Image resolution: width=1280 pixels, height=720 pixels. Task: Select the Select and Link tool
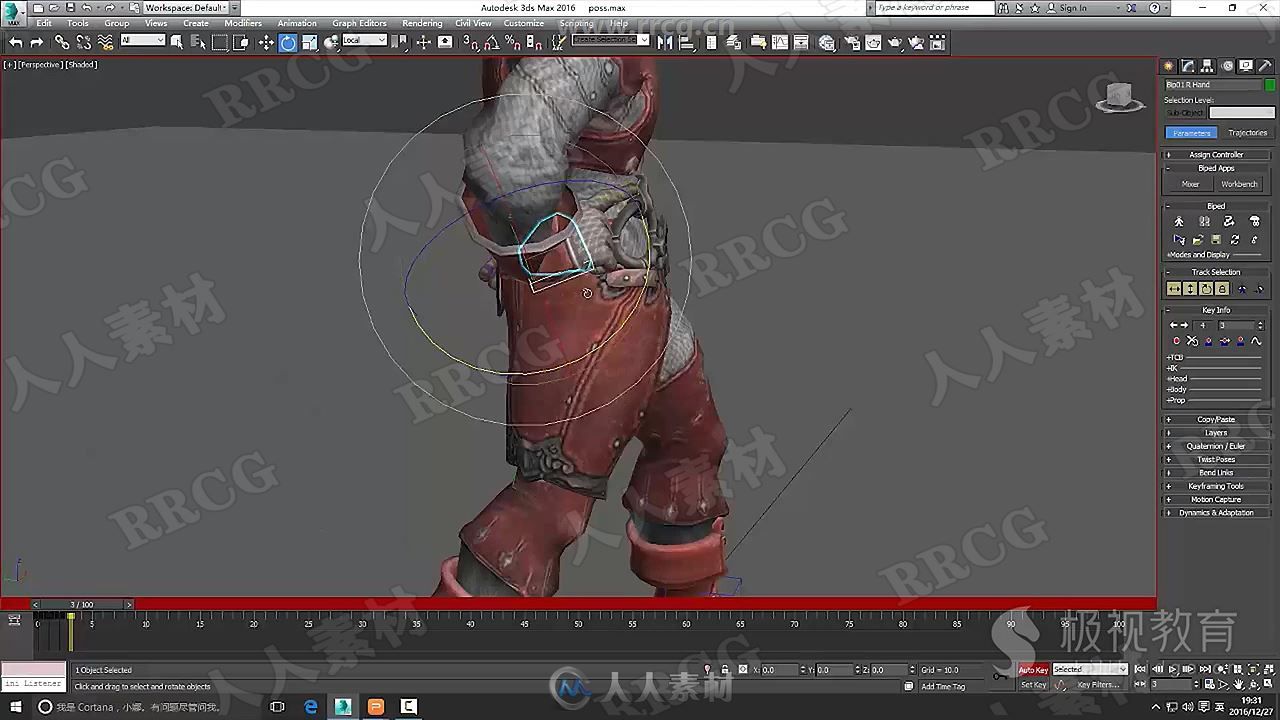coord(62,42)
